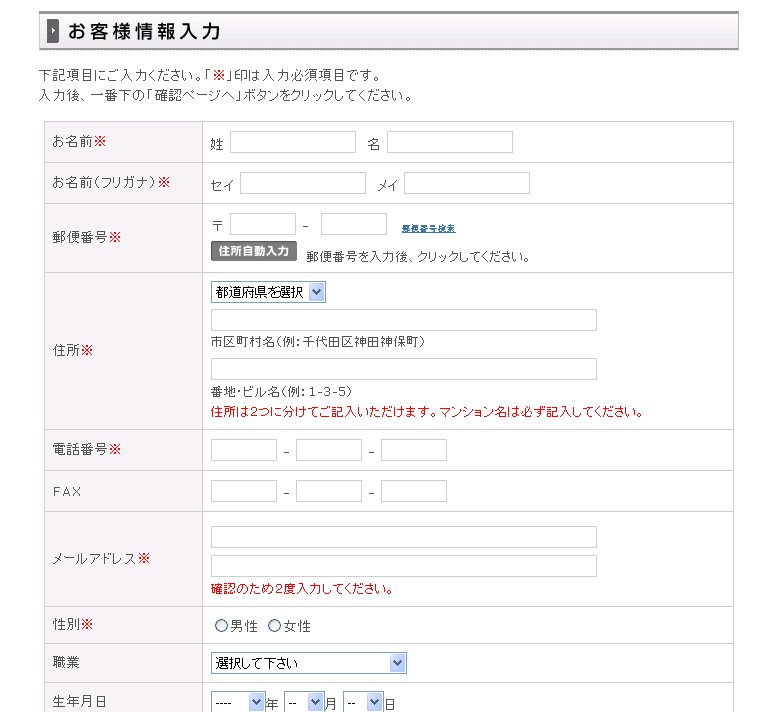The image size is (775, 712).
Task: Select the 男性 radio button
Action: coord(221,626)
